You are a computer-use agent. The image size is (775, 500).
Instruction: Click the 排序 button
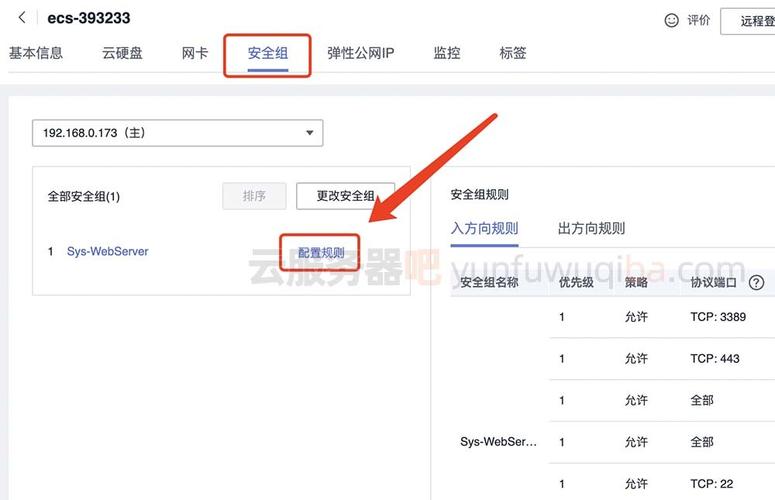click(x=254, y=196)
